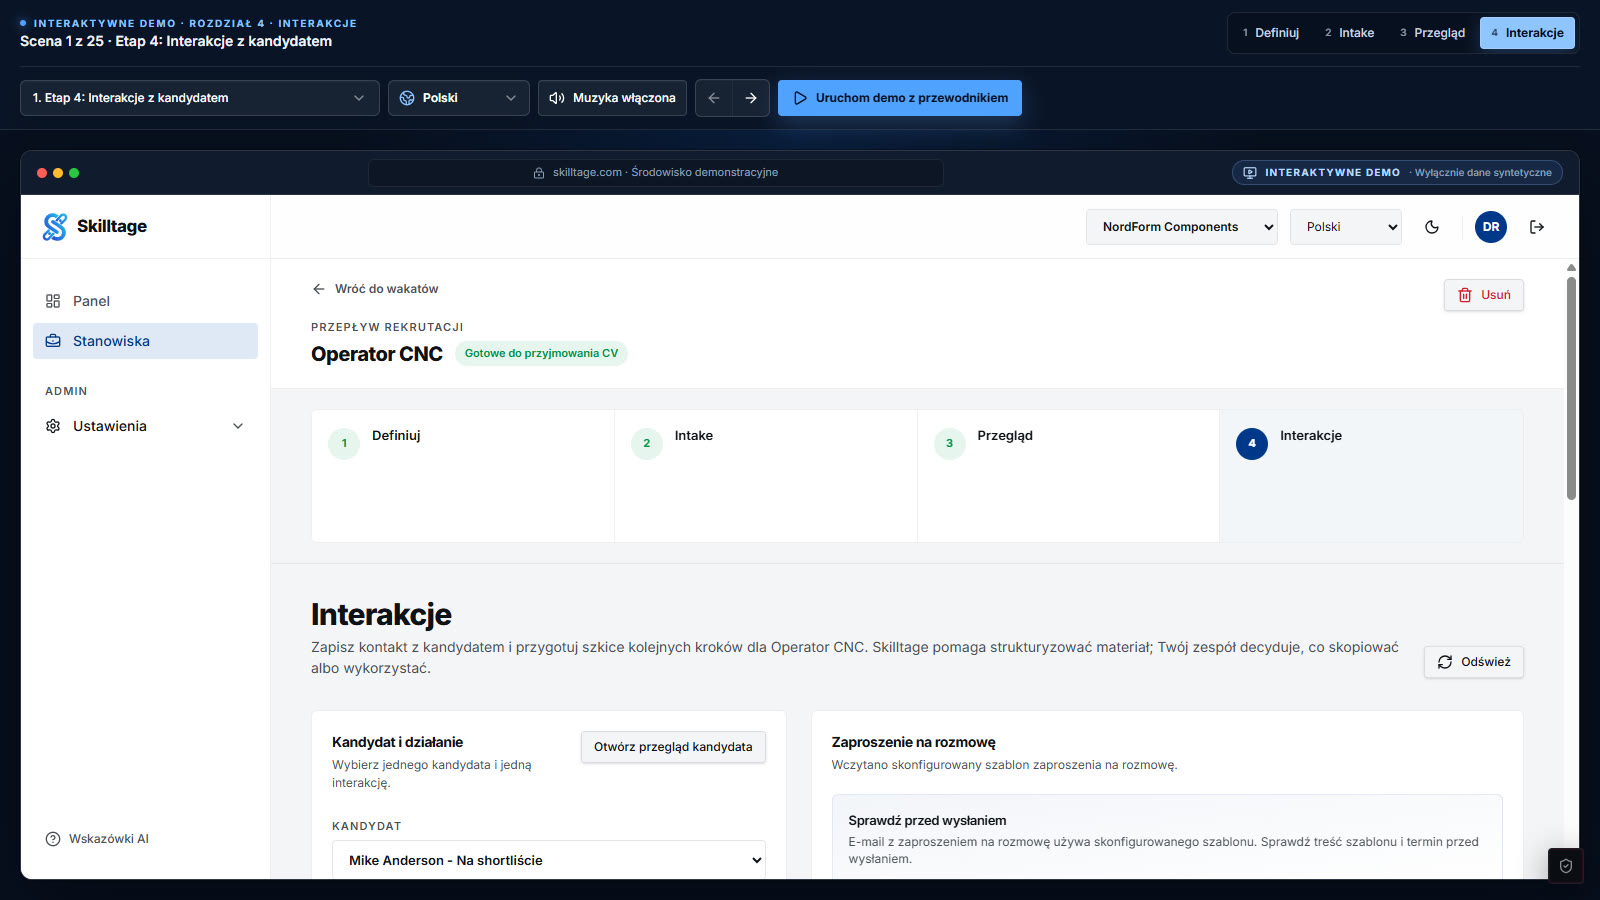Expand the Ustawienia menu chevron
Image resolution: width=1600 pixels, height=900 pixels.
click(238, 426)
